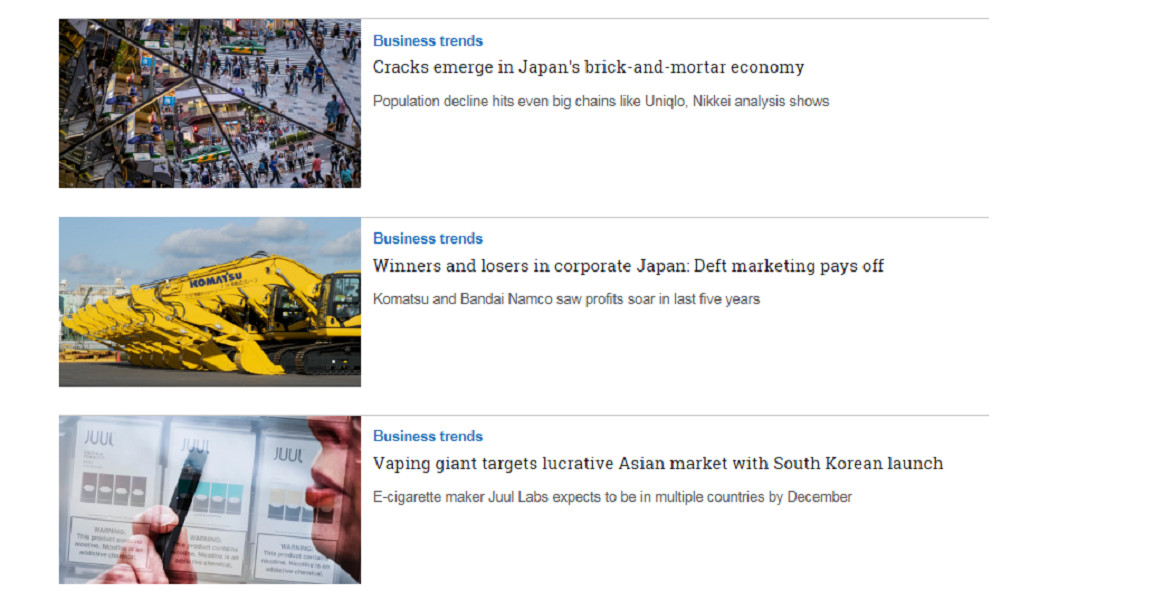The image size is (1163, 600).
Task: Click Business trends above the Winners and losers headline
Action: (427, 239)
